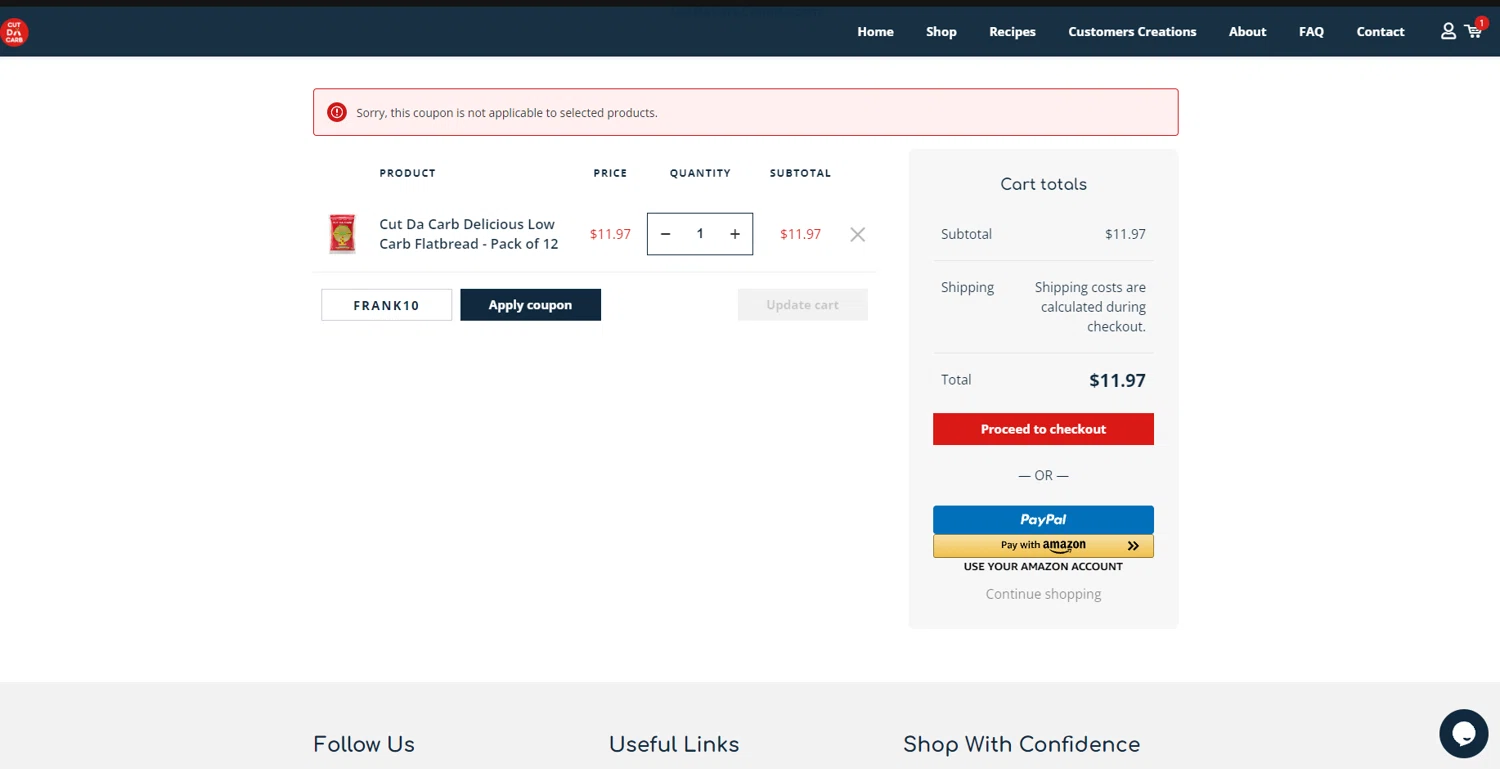Open the Contact page
The image size is (1500, 769).
(1380, 32)
